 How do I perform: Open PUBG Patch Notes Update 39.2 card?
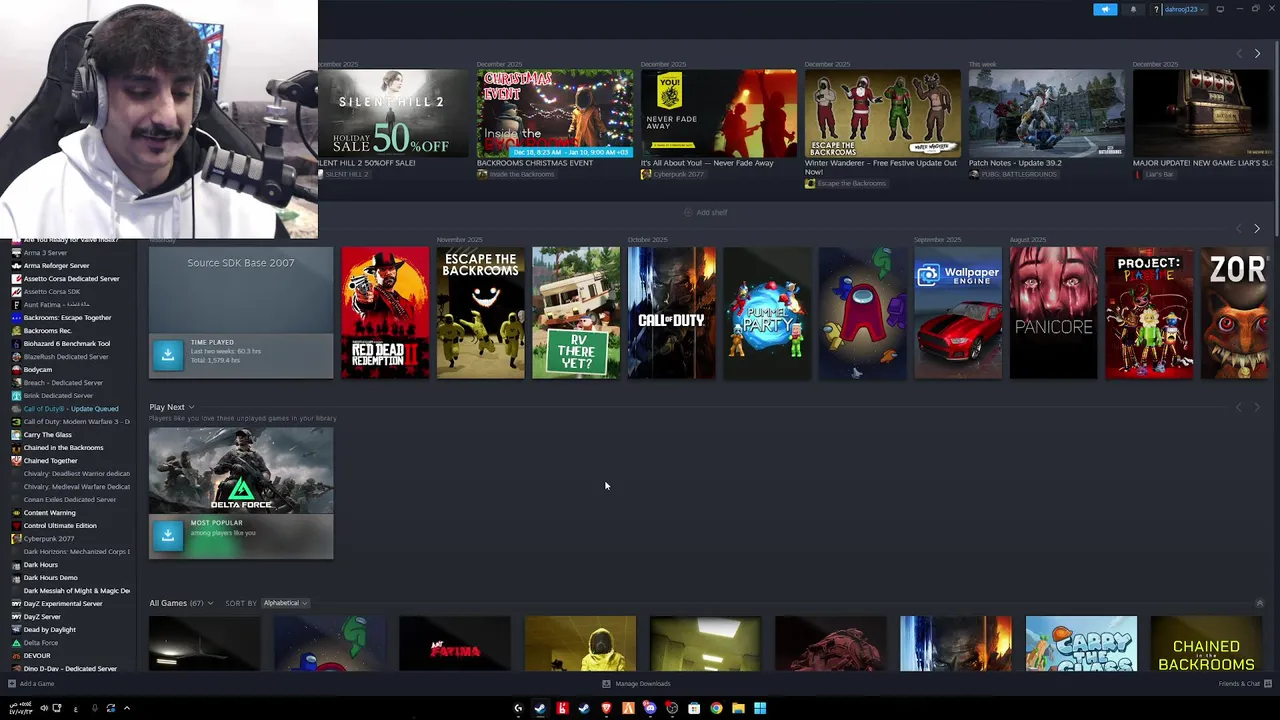click(1047, 113)
